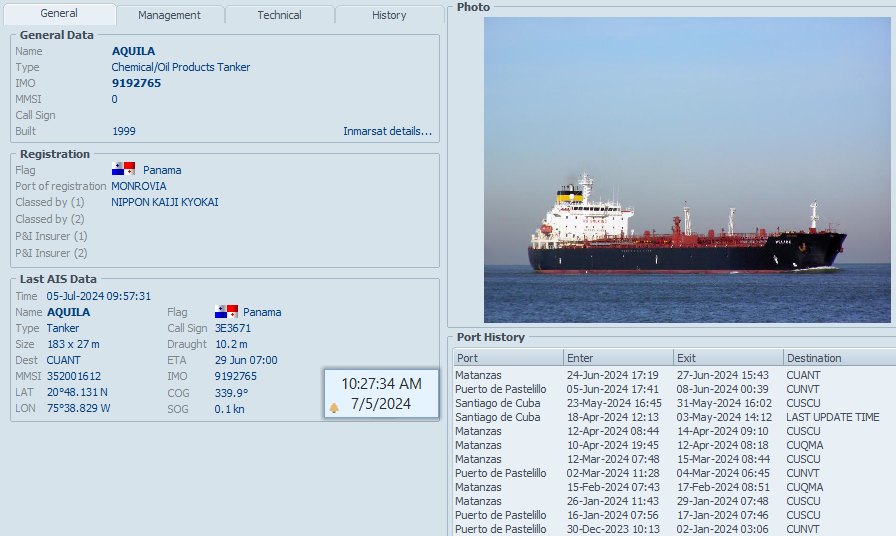Open the Technical tab
The width and height of the screenshot is (896, 536).
(279, 15)
